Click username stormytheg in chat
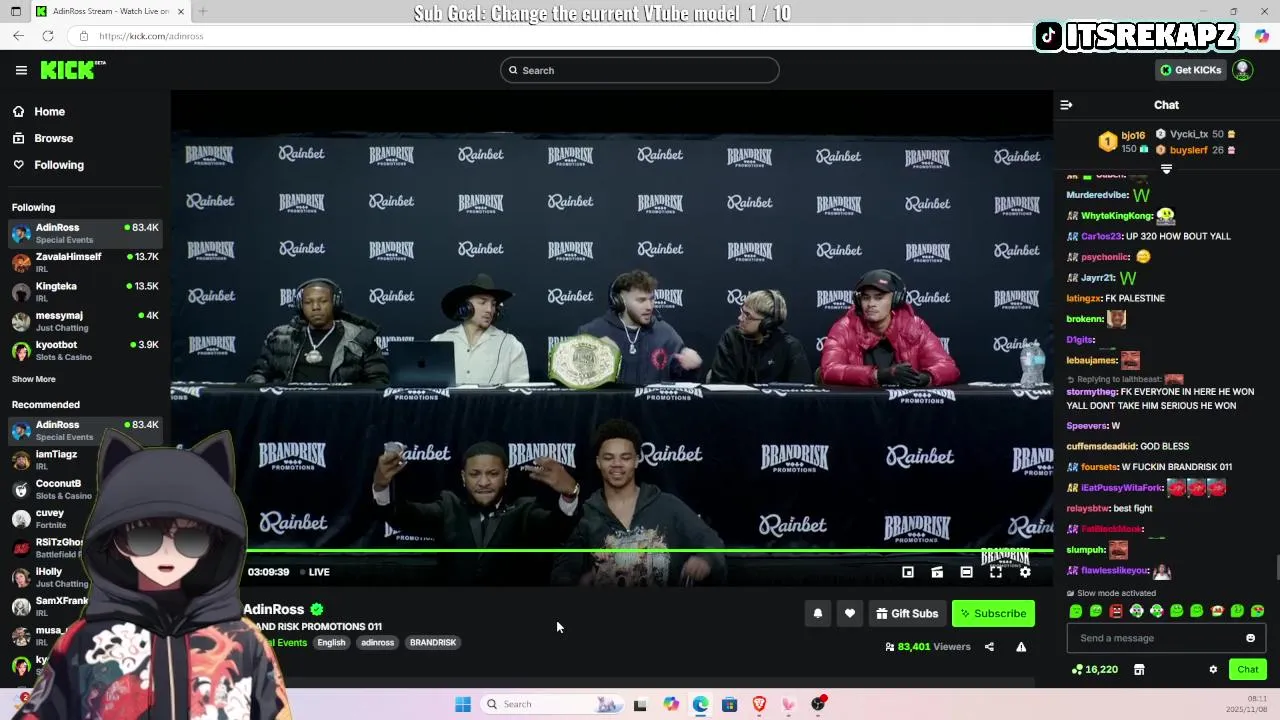Viewport: 1280px width, 720px height. [1088, 392]
